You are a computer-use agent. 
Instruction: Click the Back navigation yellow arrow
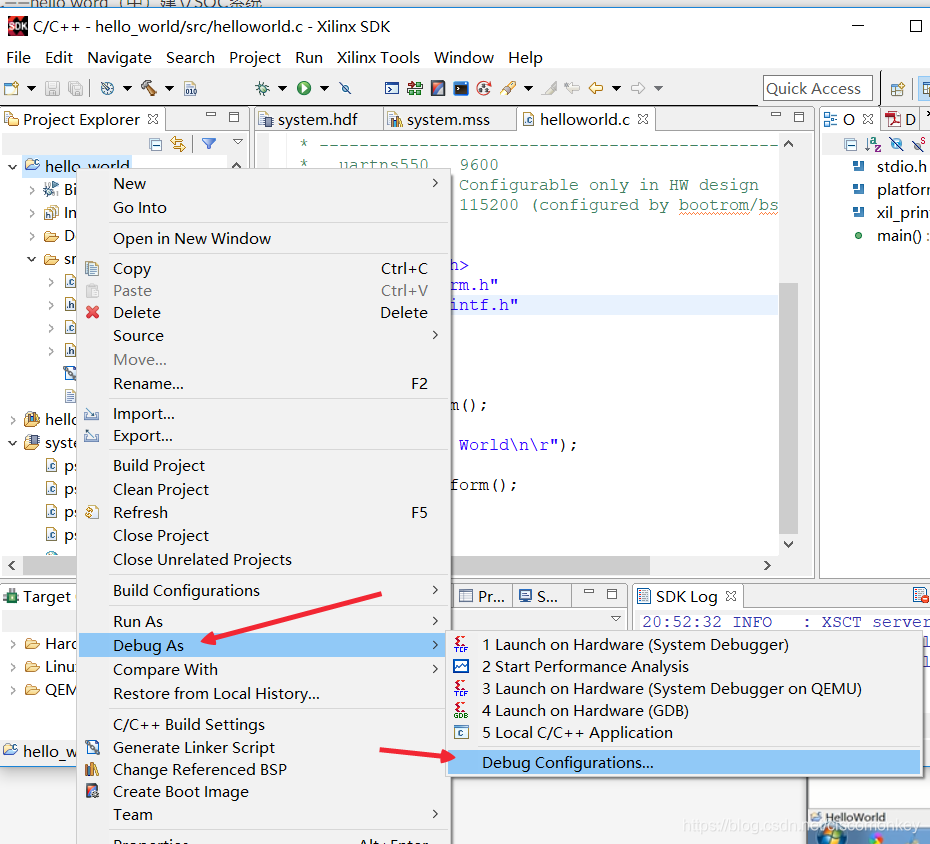(595, 88)
